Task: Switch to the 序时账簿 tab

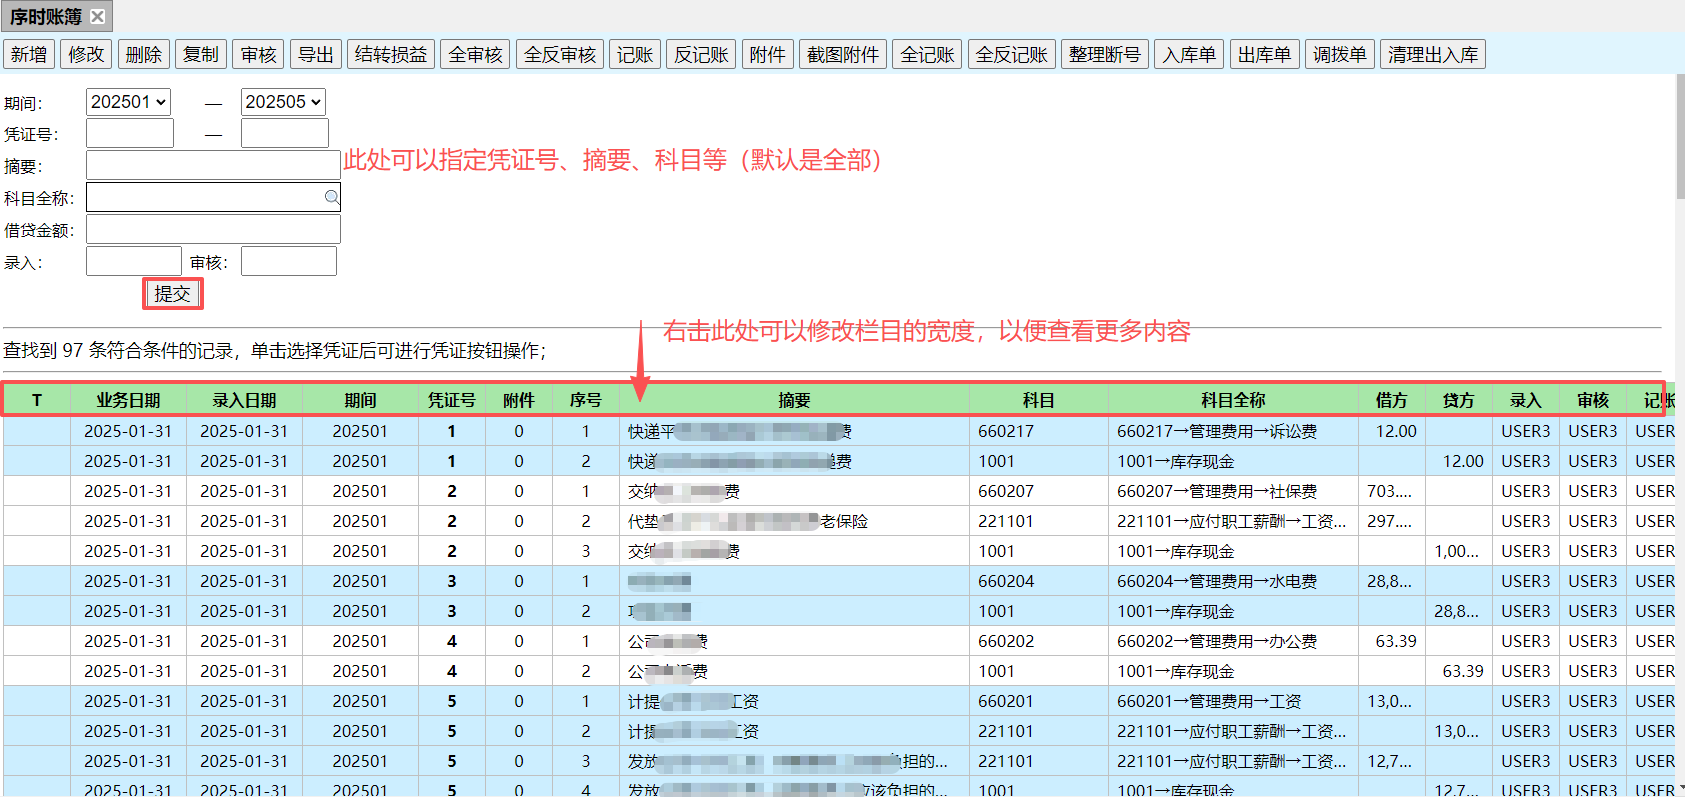Action: 46,17
